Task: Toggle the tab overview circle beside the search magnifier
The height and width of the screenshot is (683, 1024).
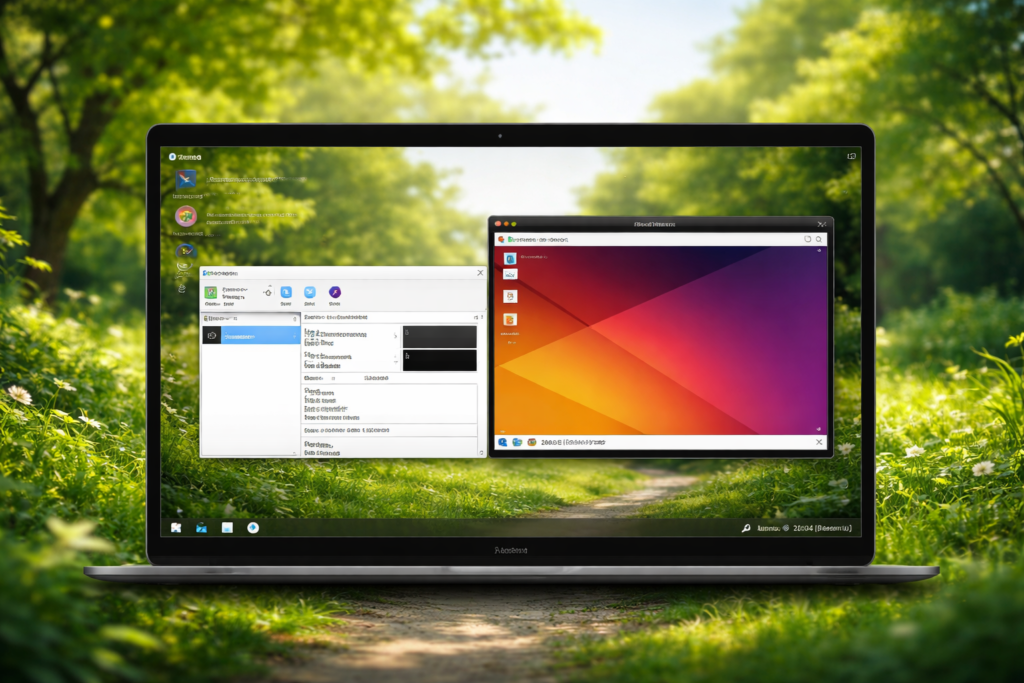Action: tap(808, 239)
